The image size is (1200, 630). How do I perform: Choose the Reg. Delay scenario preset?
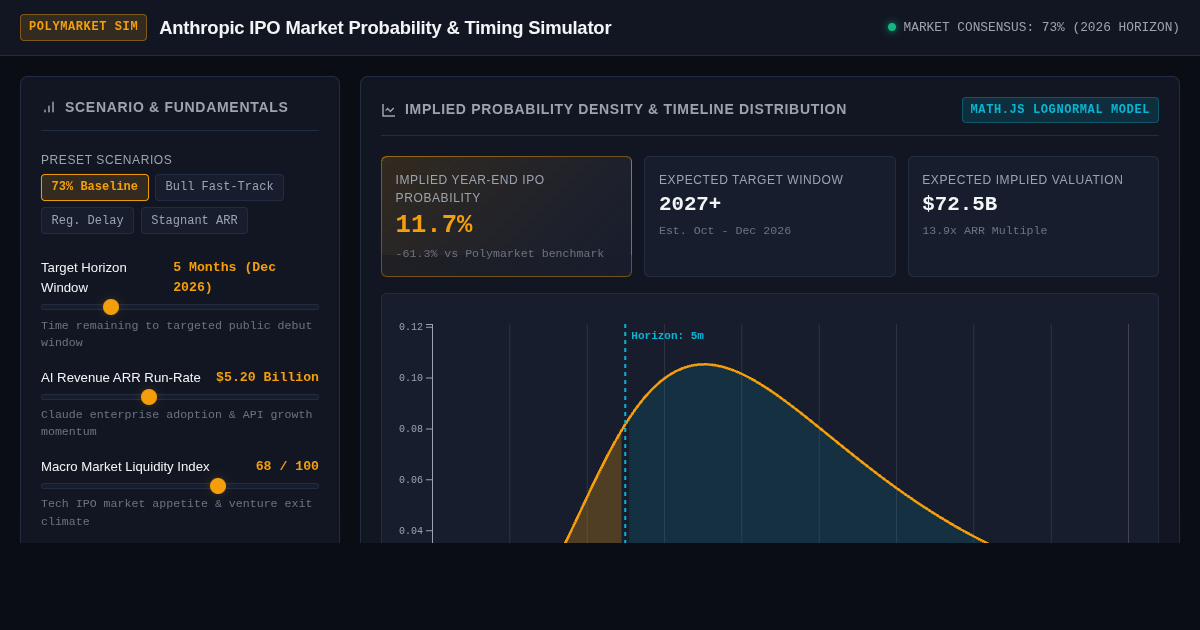coord(88,220)
